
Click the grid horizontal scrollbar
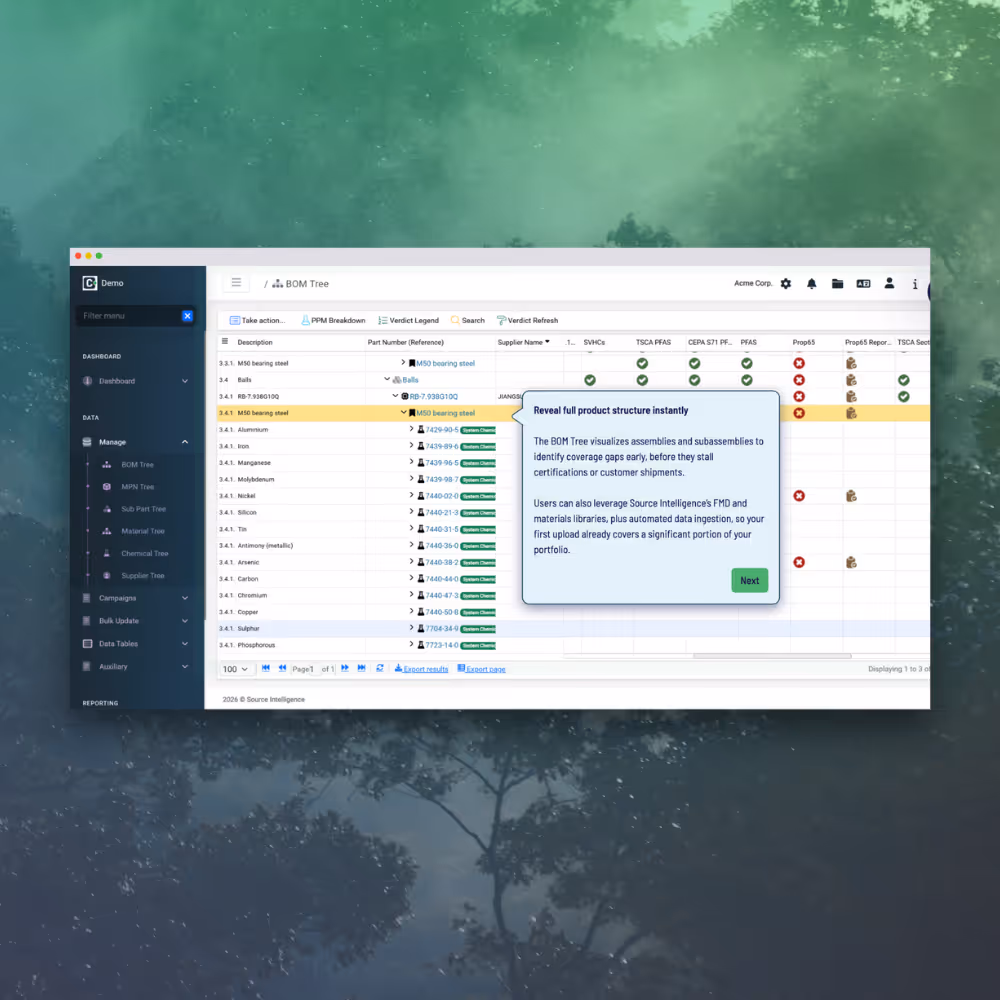772,656
